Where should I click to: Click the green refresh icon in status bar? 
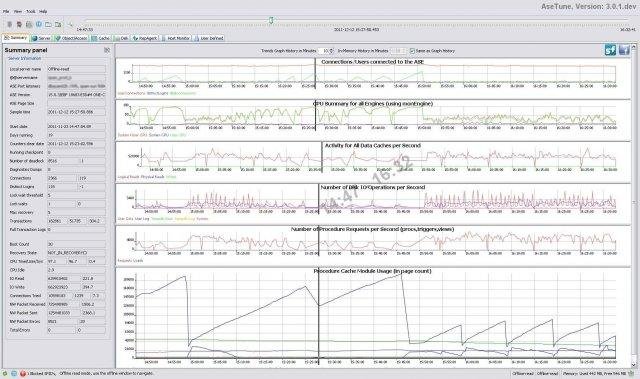(x=5, y=373)
